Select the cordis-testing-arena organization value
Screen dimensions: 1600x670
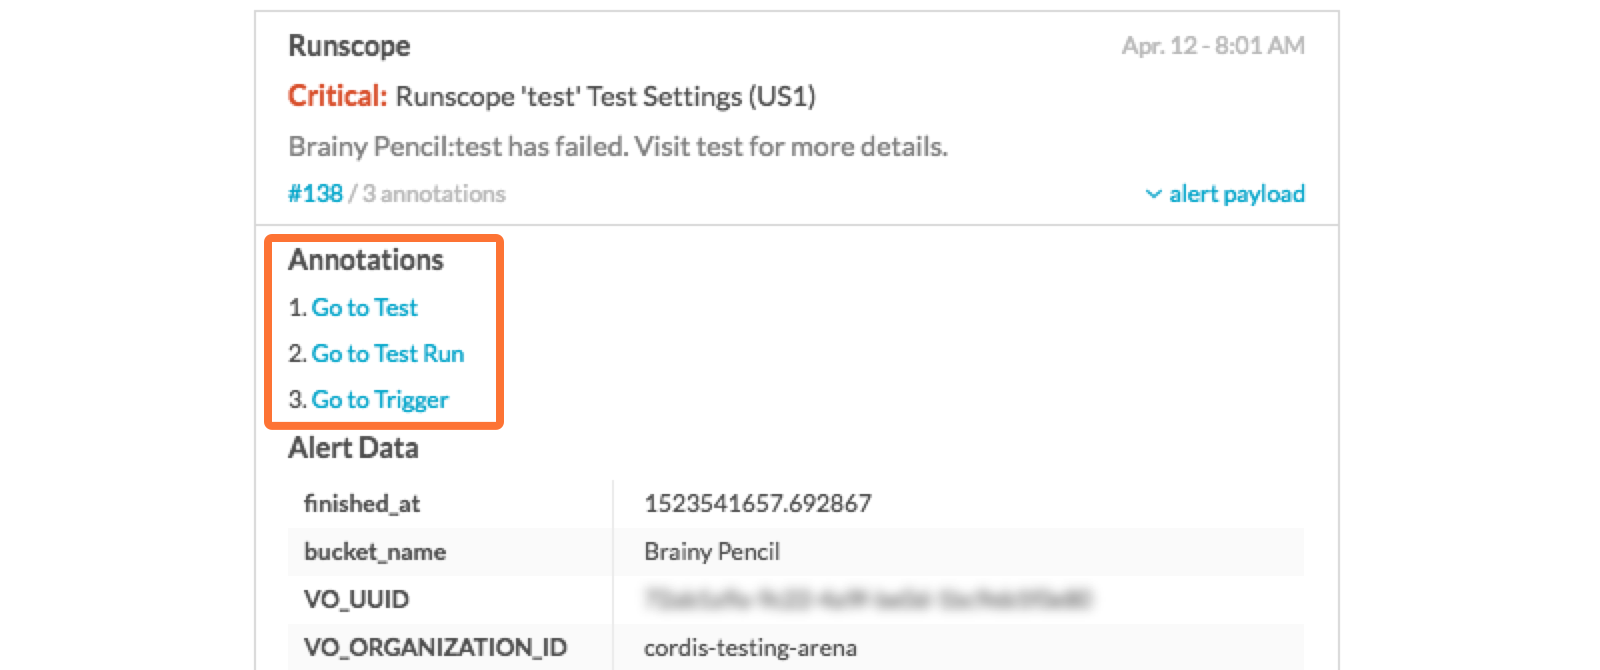pyautogui.click(x=748, y=647)
